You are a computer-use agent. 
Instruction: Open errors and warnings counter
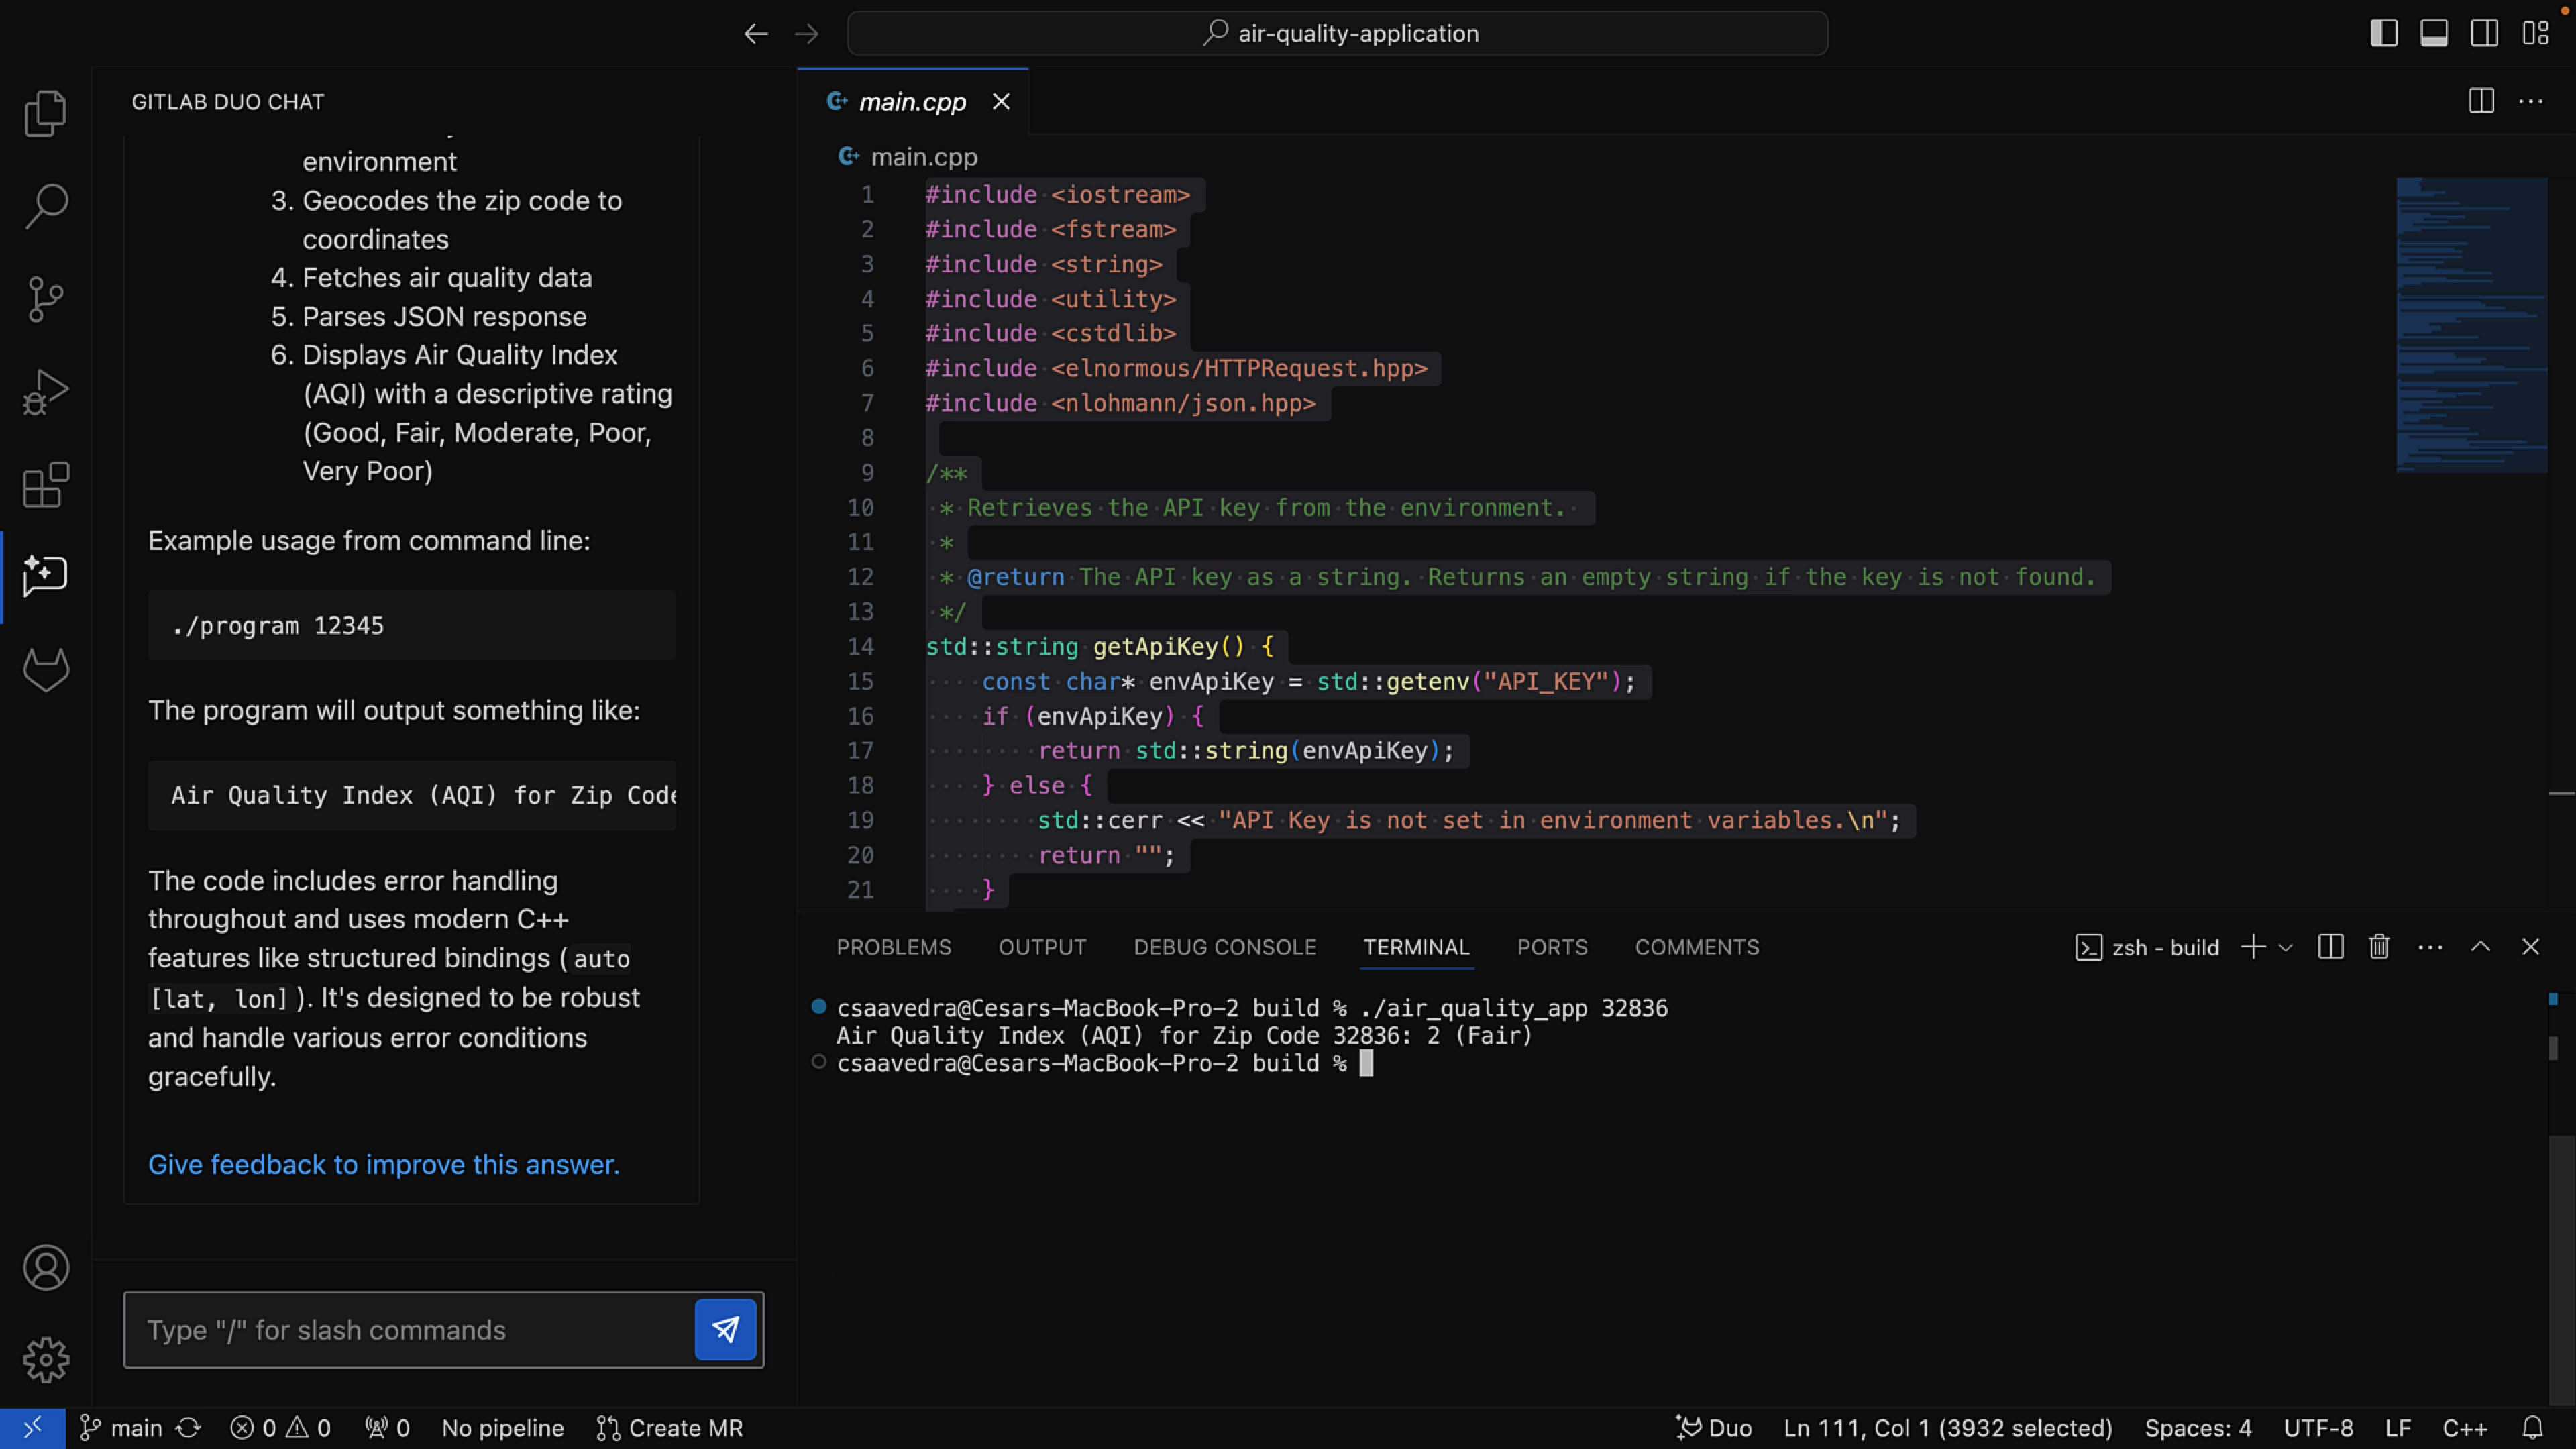281,1428
